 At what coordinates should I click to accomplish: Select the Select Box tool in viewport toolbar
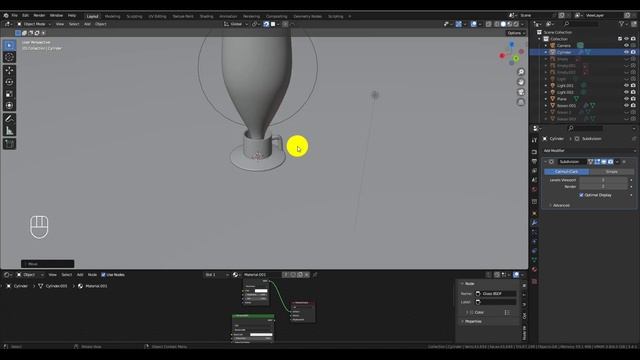click(9, 45)
